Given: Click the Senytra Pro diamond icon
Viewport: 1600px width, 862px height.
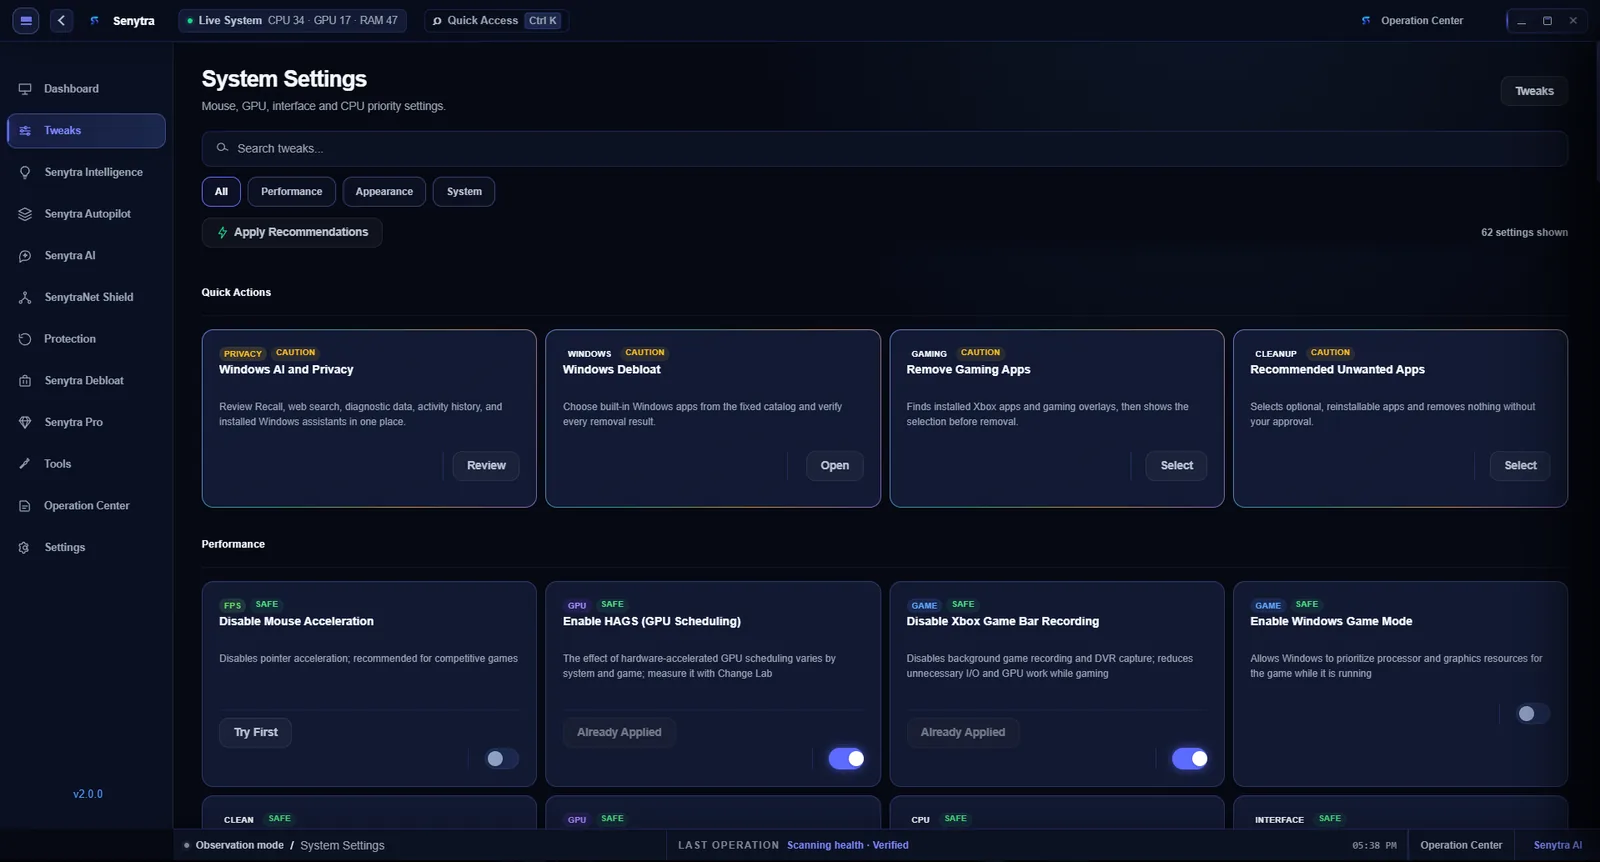Looking at the screenshot, I should click(x=25, y=422).
